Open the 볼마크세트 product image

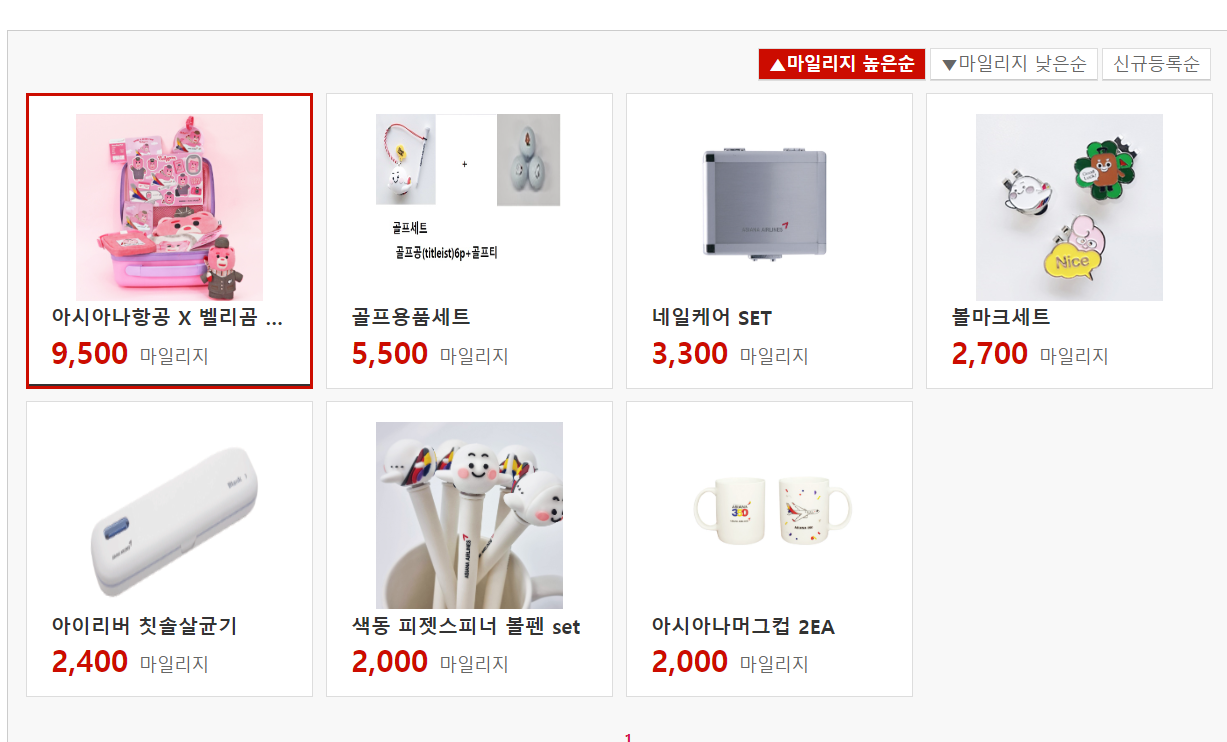pyautogui.click(x=1069, y=207)
